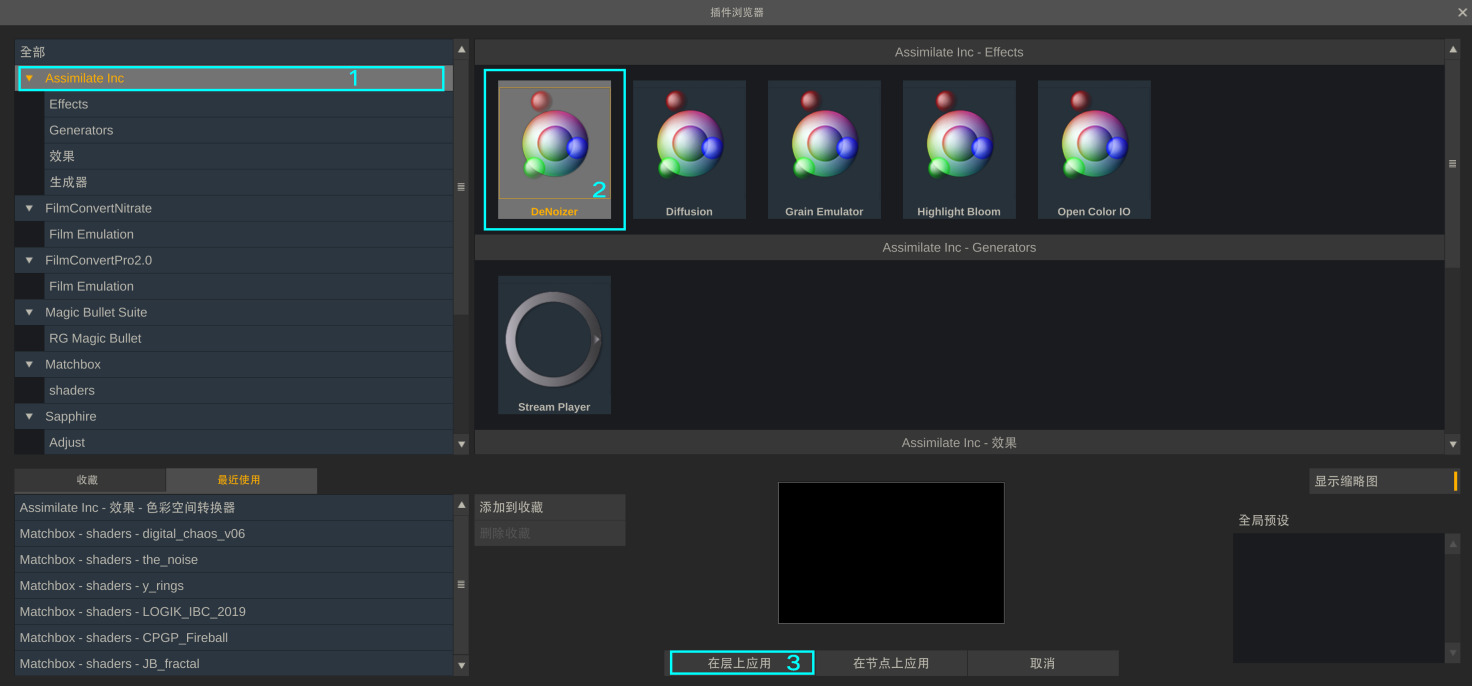1472x686 pixels.
Task: Click the black preview thumbnail area
Action: 891,553
